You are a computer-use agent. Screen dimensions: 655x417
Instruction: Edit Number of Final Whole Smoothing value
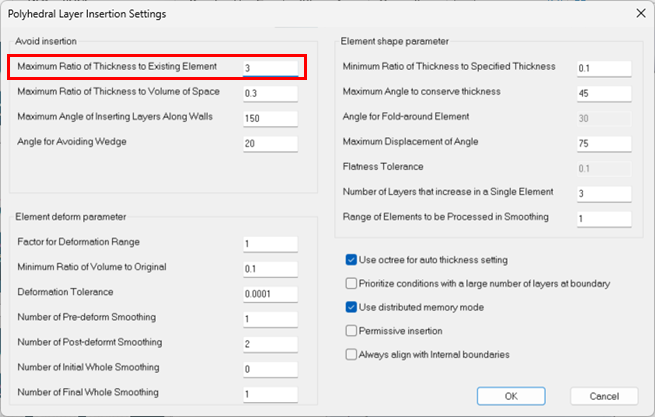pyautogui.click(x=270, y=394)
